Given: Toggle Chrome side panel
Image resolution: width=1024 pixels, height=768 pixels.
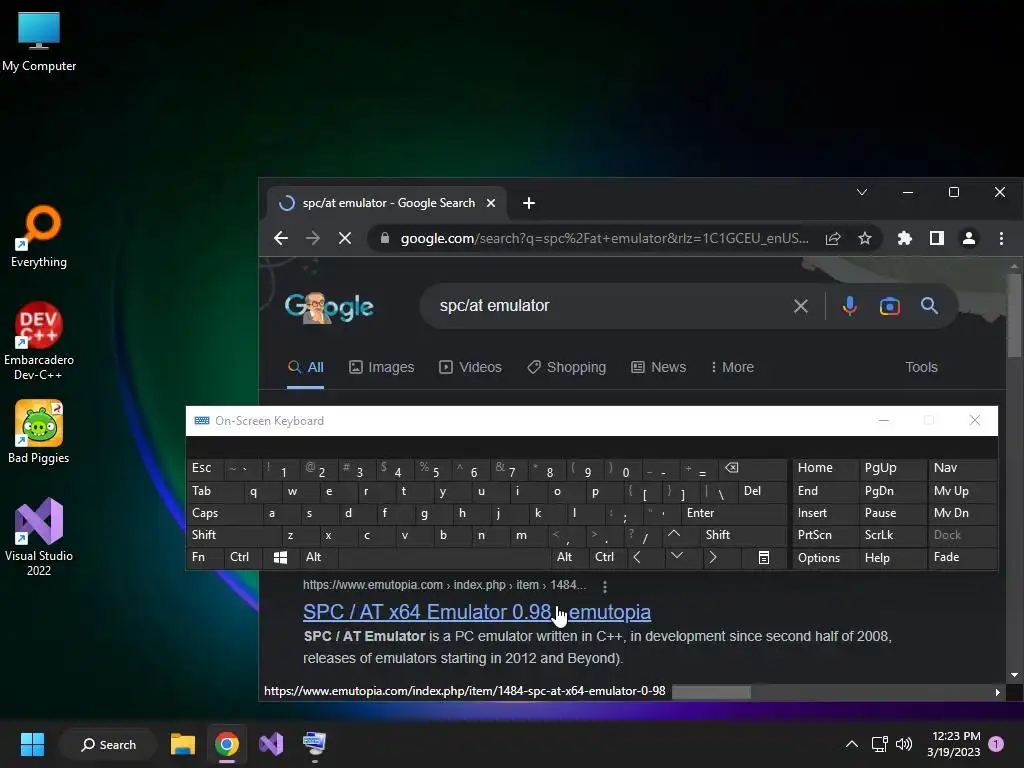Looking at the screenshot, I should coord(936,238).
